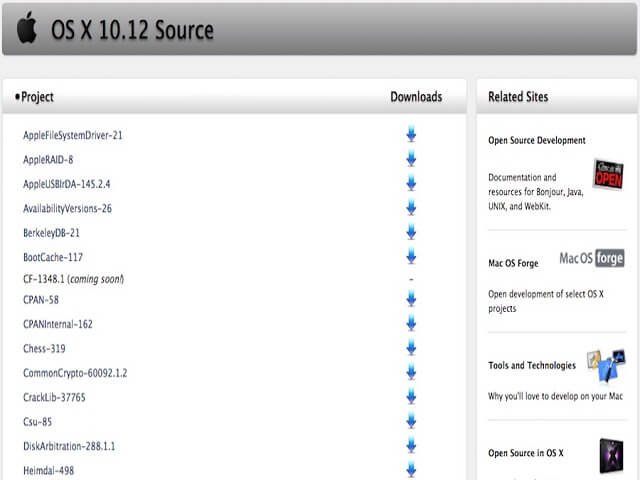Open the CPAN-58 project link
Image resolution: width=640 pixels, height=480 pixels.
[x=41, y=300]
